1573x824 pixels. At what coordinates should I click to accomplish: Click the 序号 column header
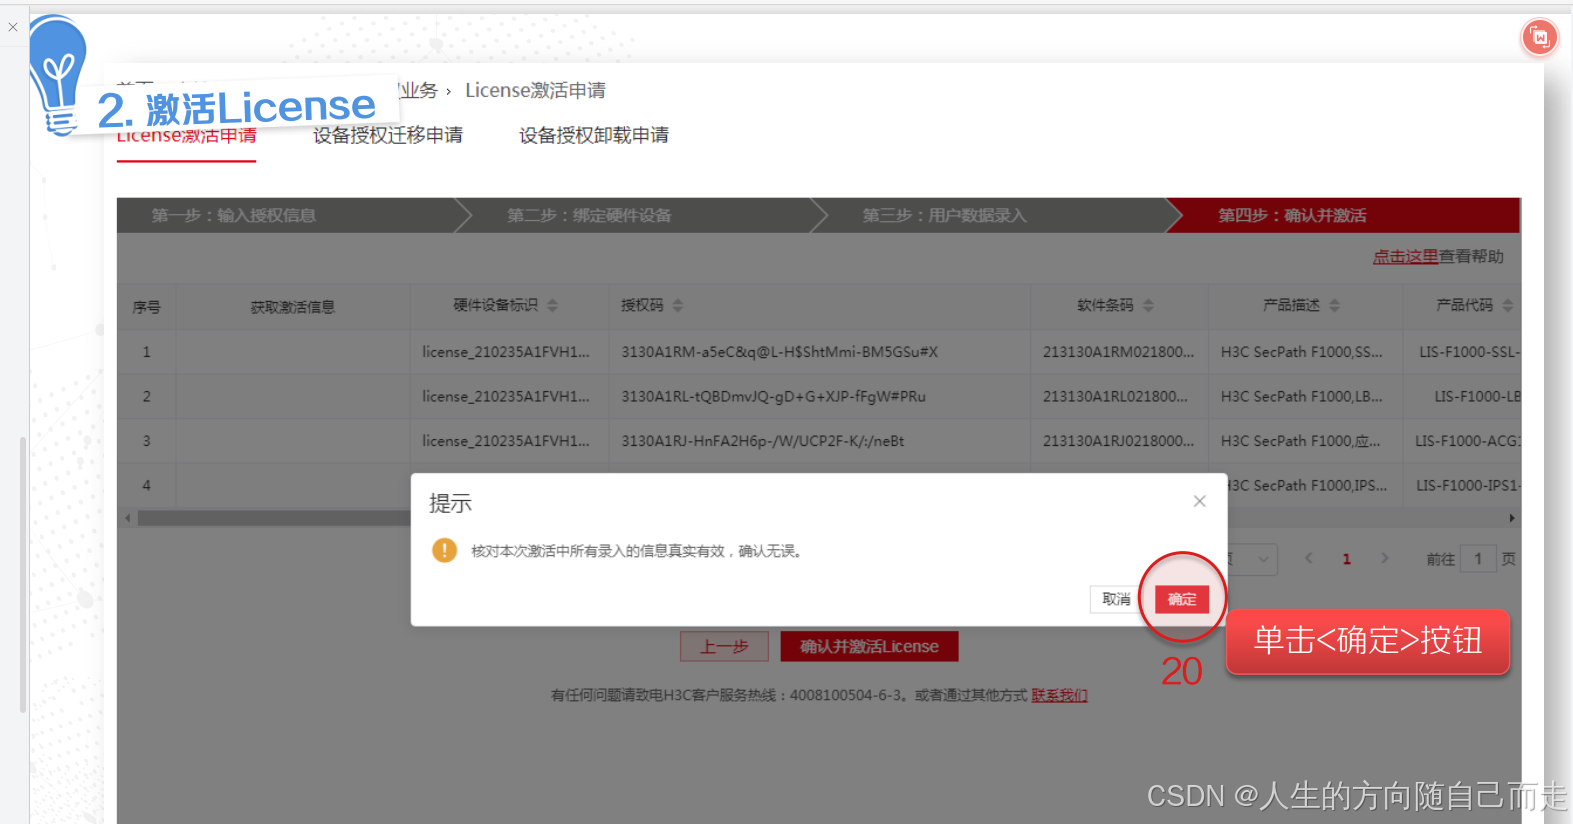(146, 307)
